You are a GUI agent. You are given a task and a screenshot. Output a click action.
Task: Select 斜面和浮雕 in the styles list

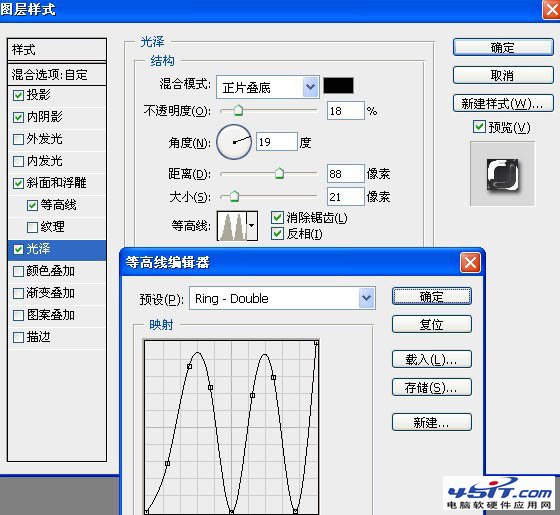click(56, 183)
